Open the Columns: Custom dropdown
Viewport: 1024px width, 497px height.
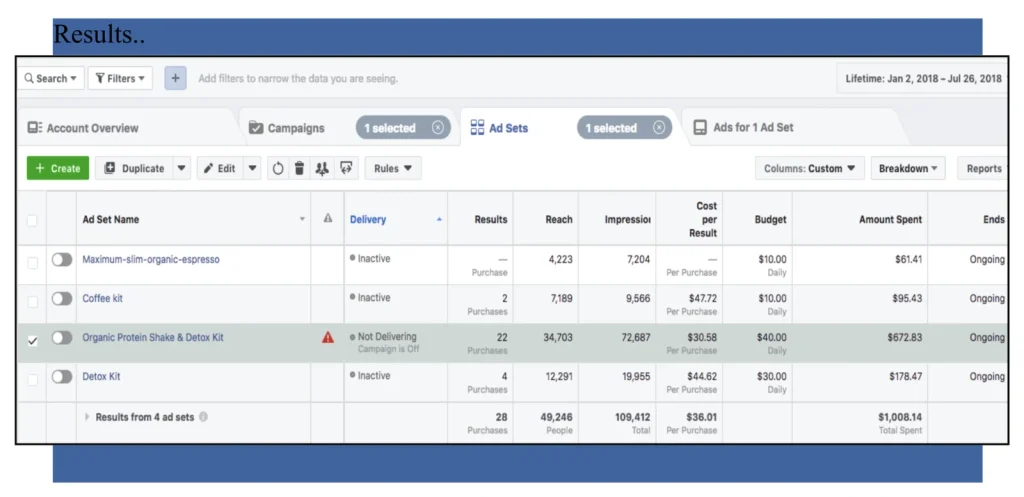(x=808, y=169)
